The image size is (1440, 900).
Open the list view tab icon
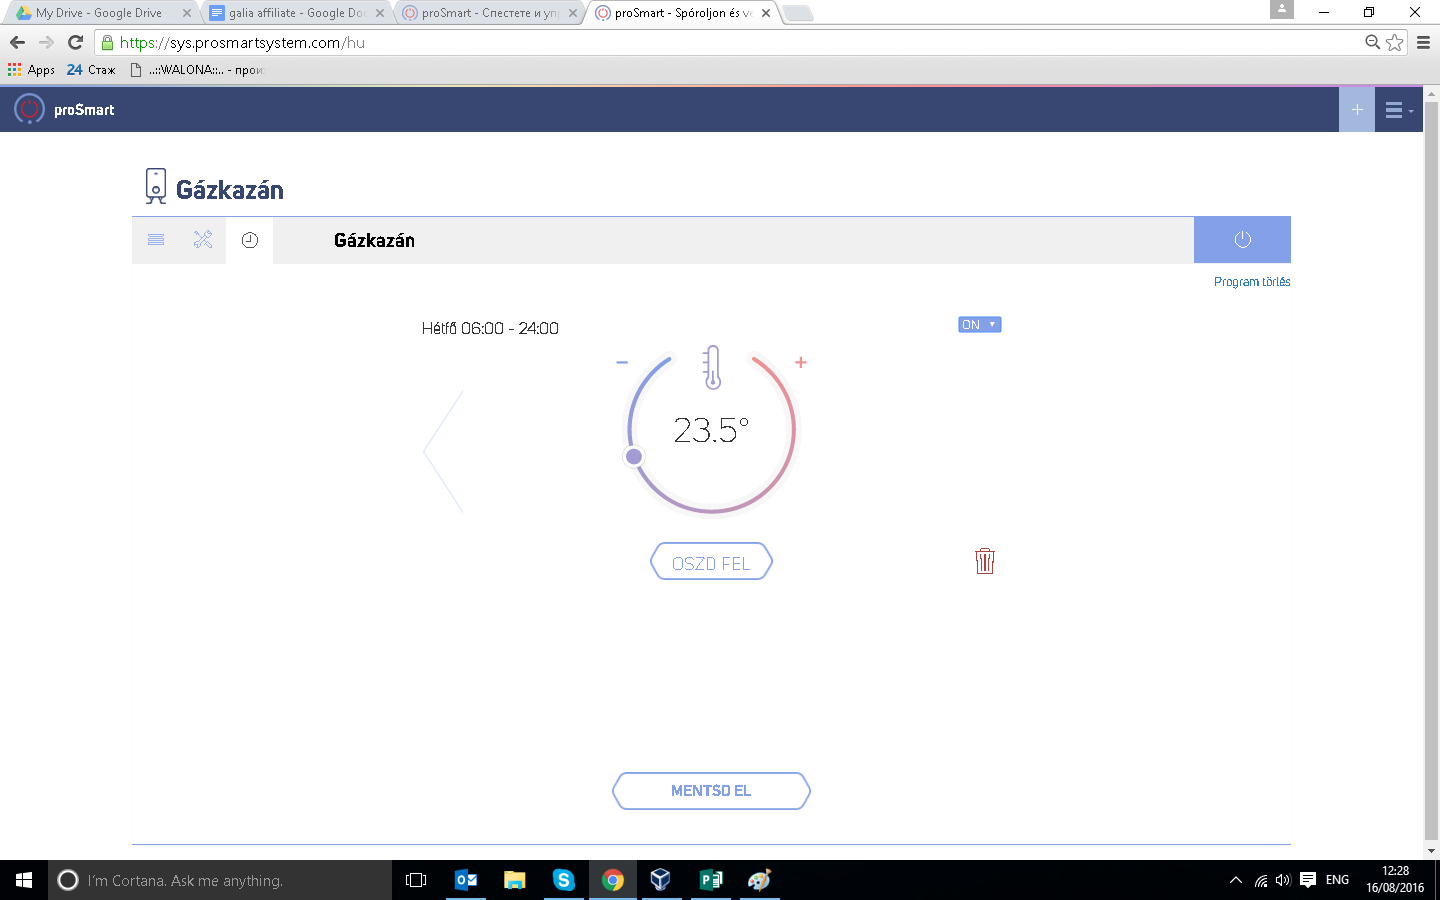156,240
